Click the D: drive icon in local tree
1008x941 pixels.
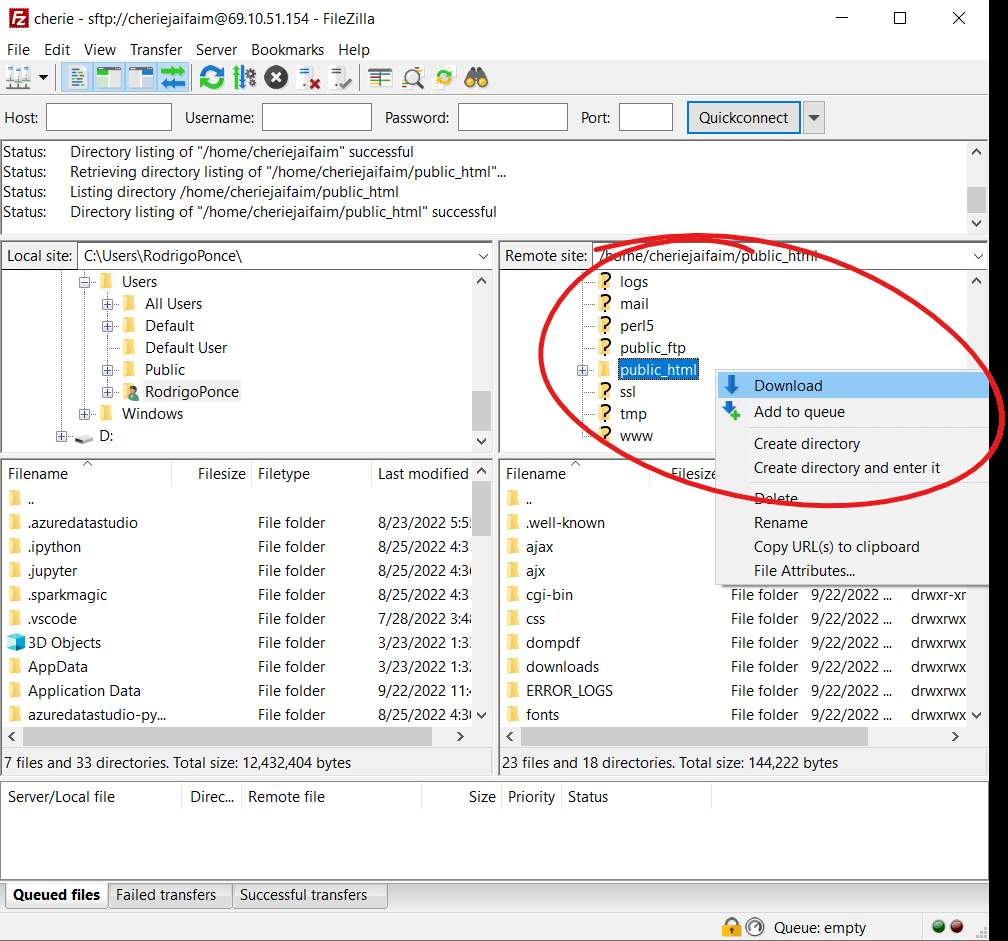[x=84, y=437]
